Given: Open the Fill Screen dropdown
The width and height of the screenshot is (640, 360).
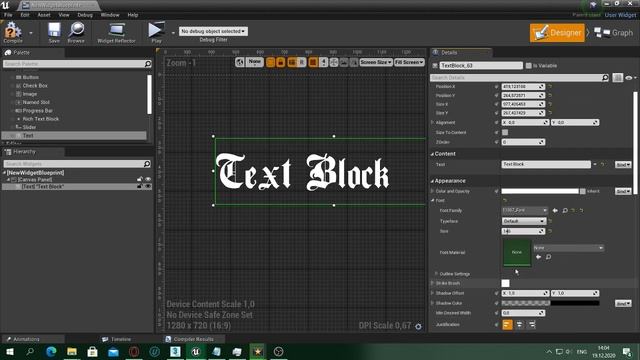Looking at the screenshot, I should pos(409,62).
